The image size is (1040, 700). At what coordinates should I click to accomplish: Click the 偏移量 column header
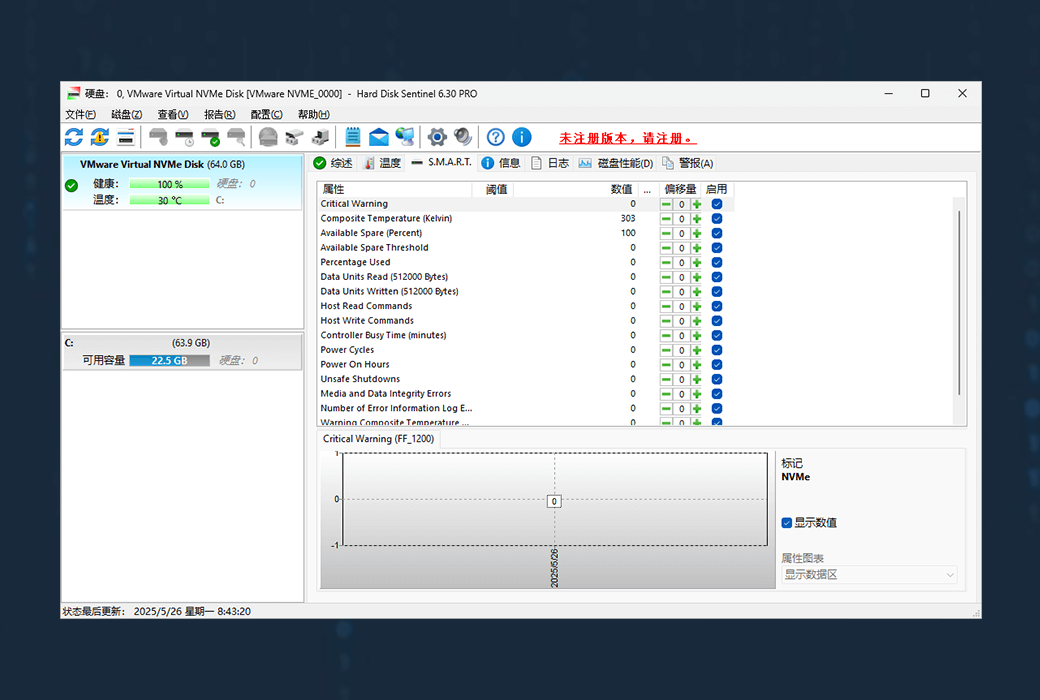pos(680,189)
